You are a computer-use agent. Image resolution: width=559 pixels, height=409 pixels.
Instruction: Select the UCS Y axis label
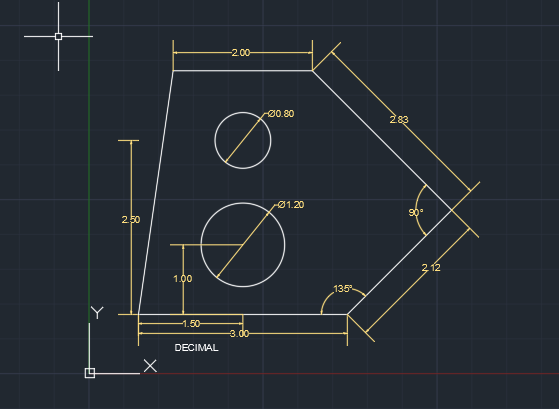pyautogui.click(x=97, y=312)
